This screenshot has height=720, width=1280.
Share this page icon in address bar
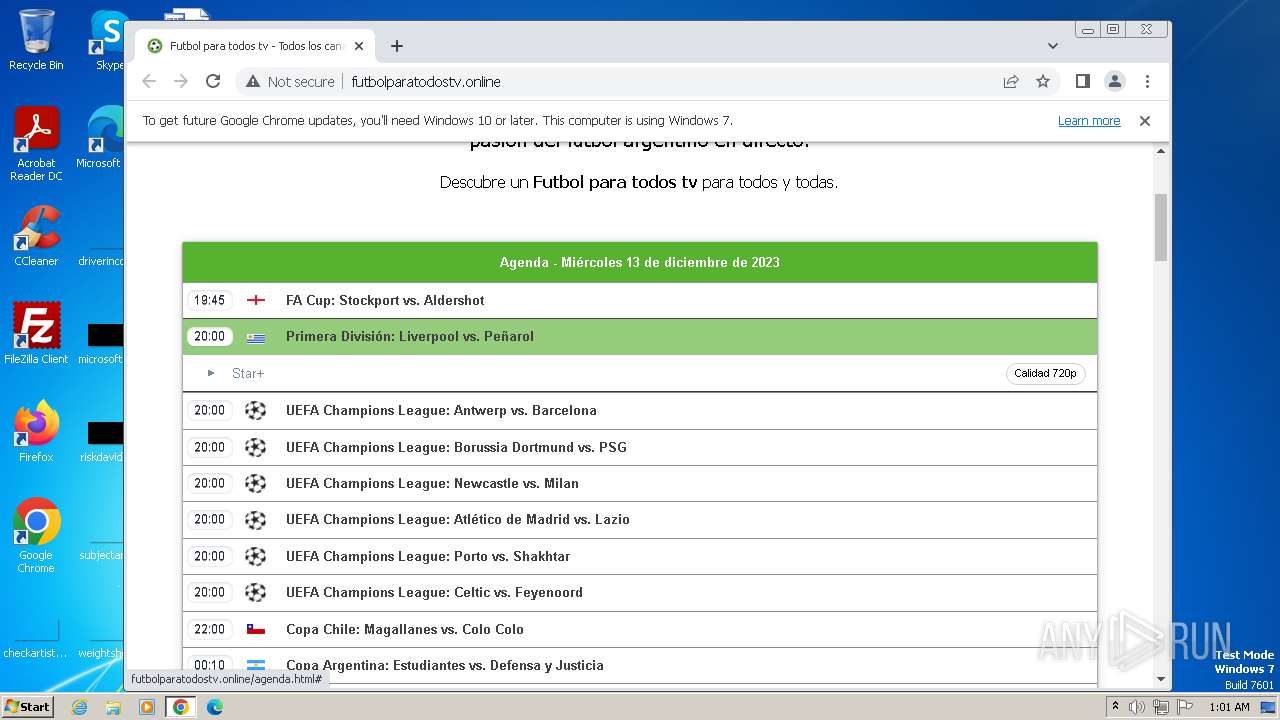(1011, 81)
